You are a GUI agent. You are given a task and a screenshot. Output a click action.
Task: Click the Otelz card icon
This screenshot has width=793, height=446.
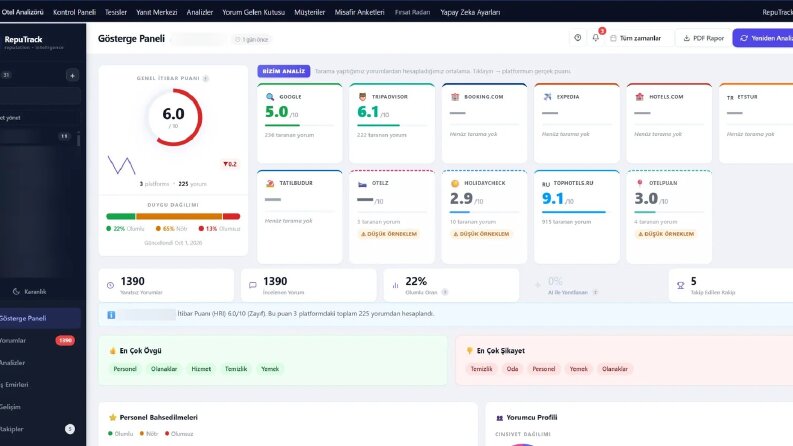[362, 184]
